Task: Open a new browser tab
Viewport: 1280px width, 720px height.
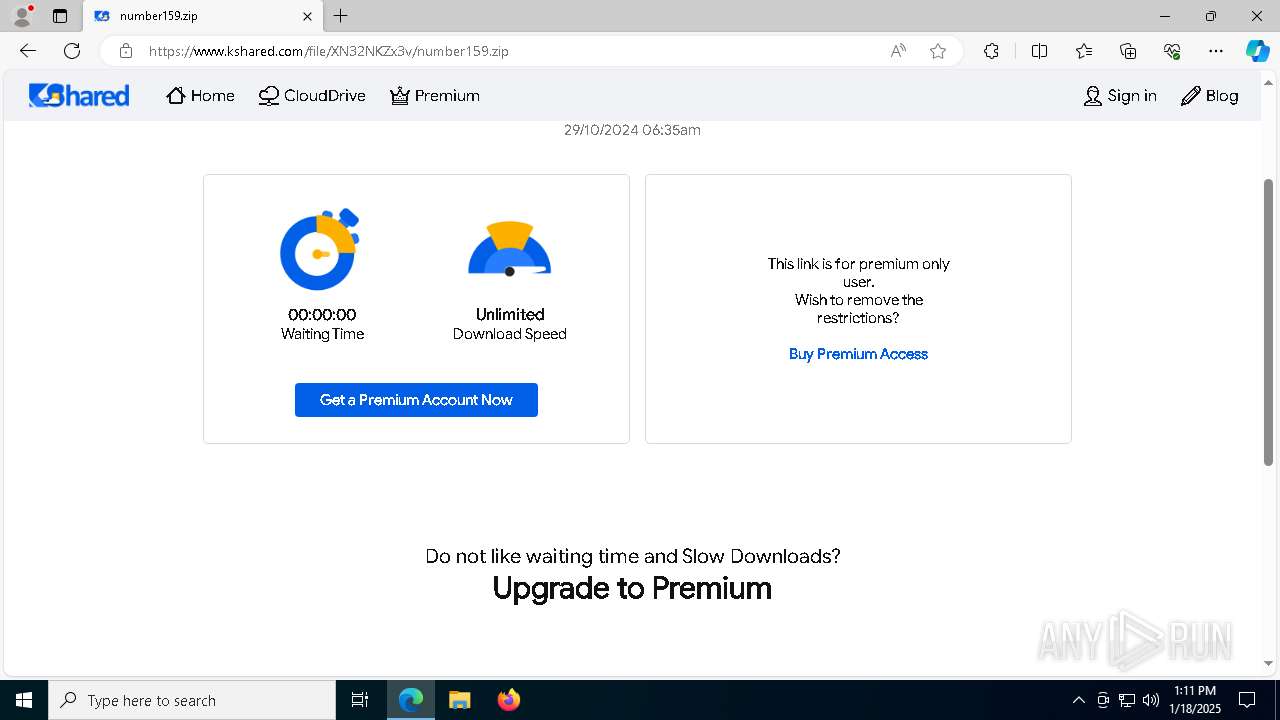Action: pos(341,16)
